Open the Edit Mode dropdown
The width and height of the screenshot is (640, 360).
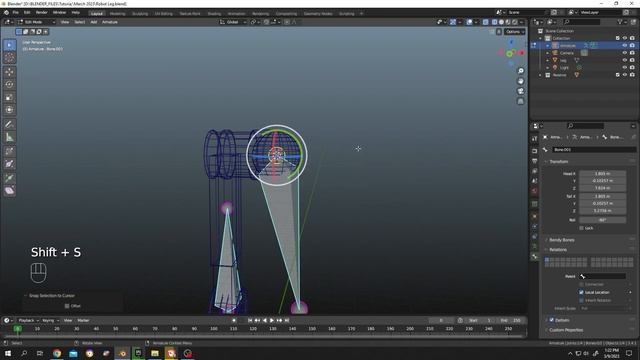[x=36, y=22]
